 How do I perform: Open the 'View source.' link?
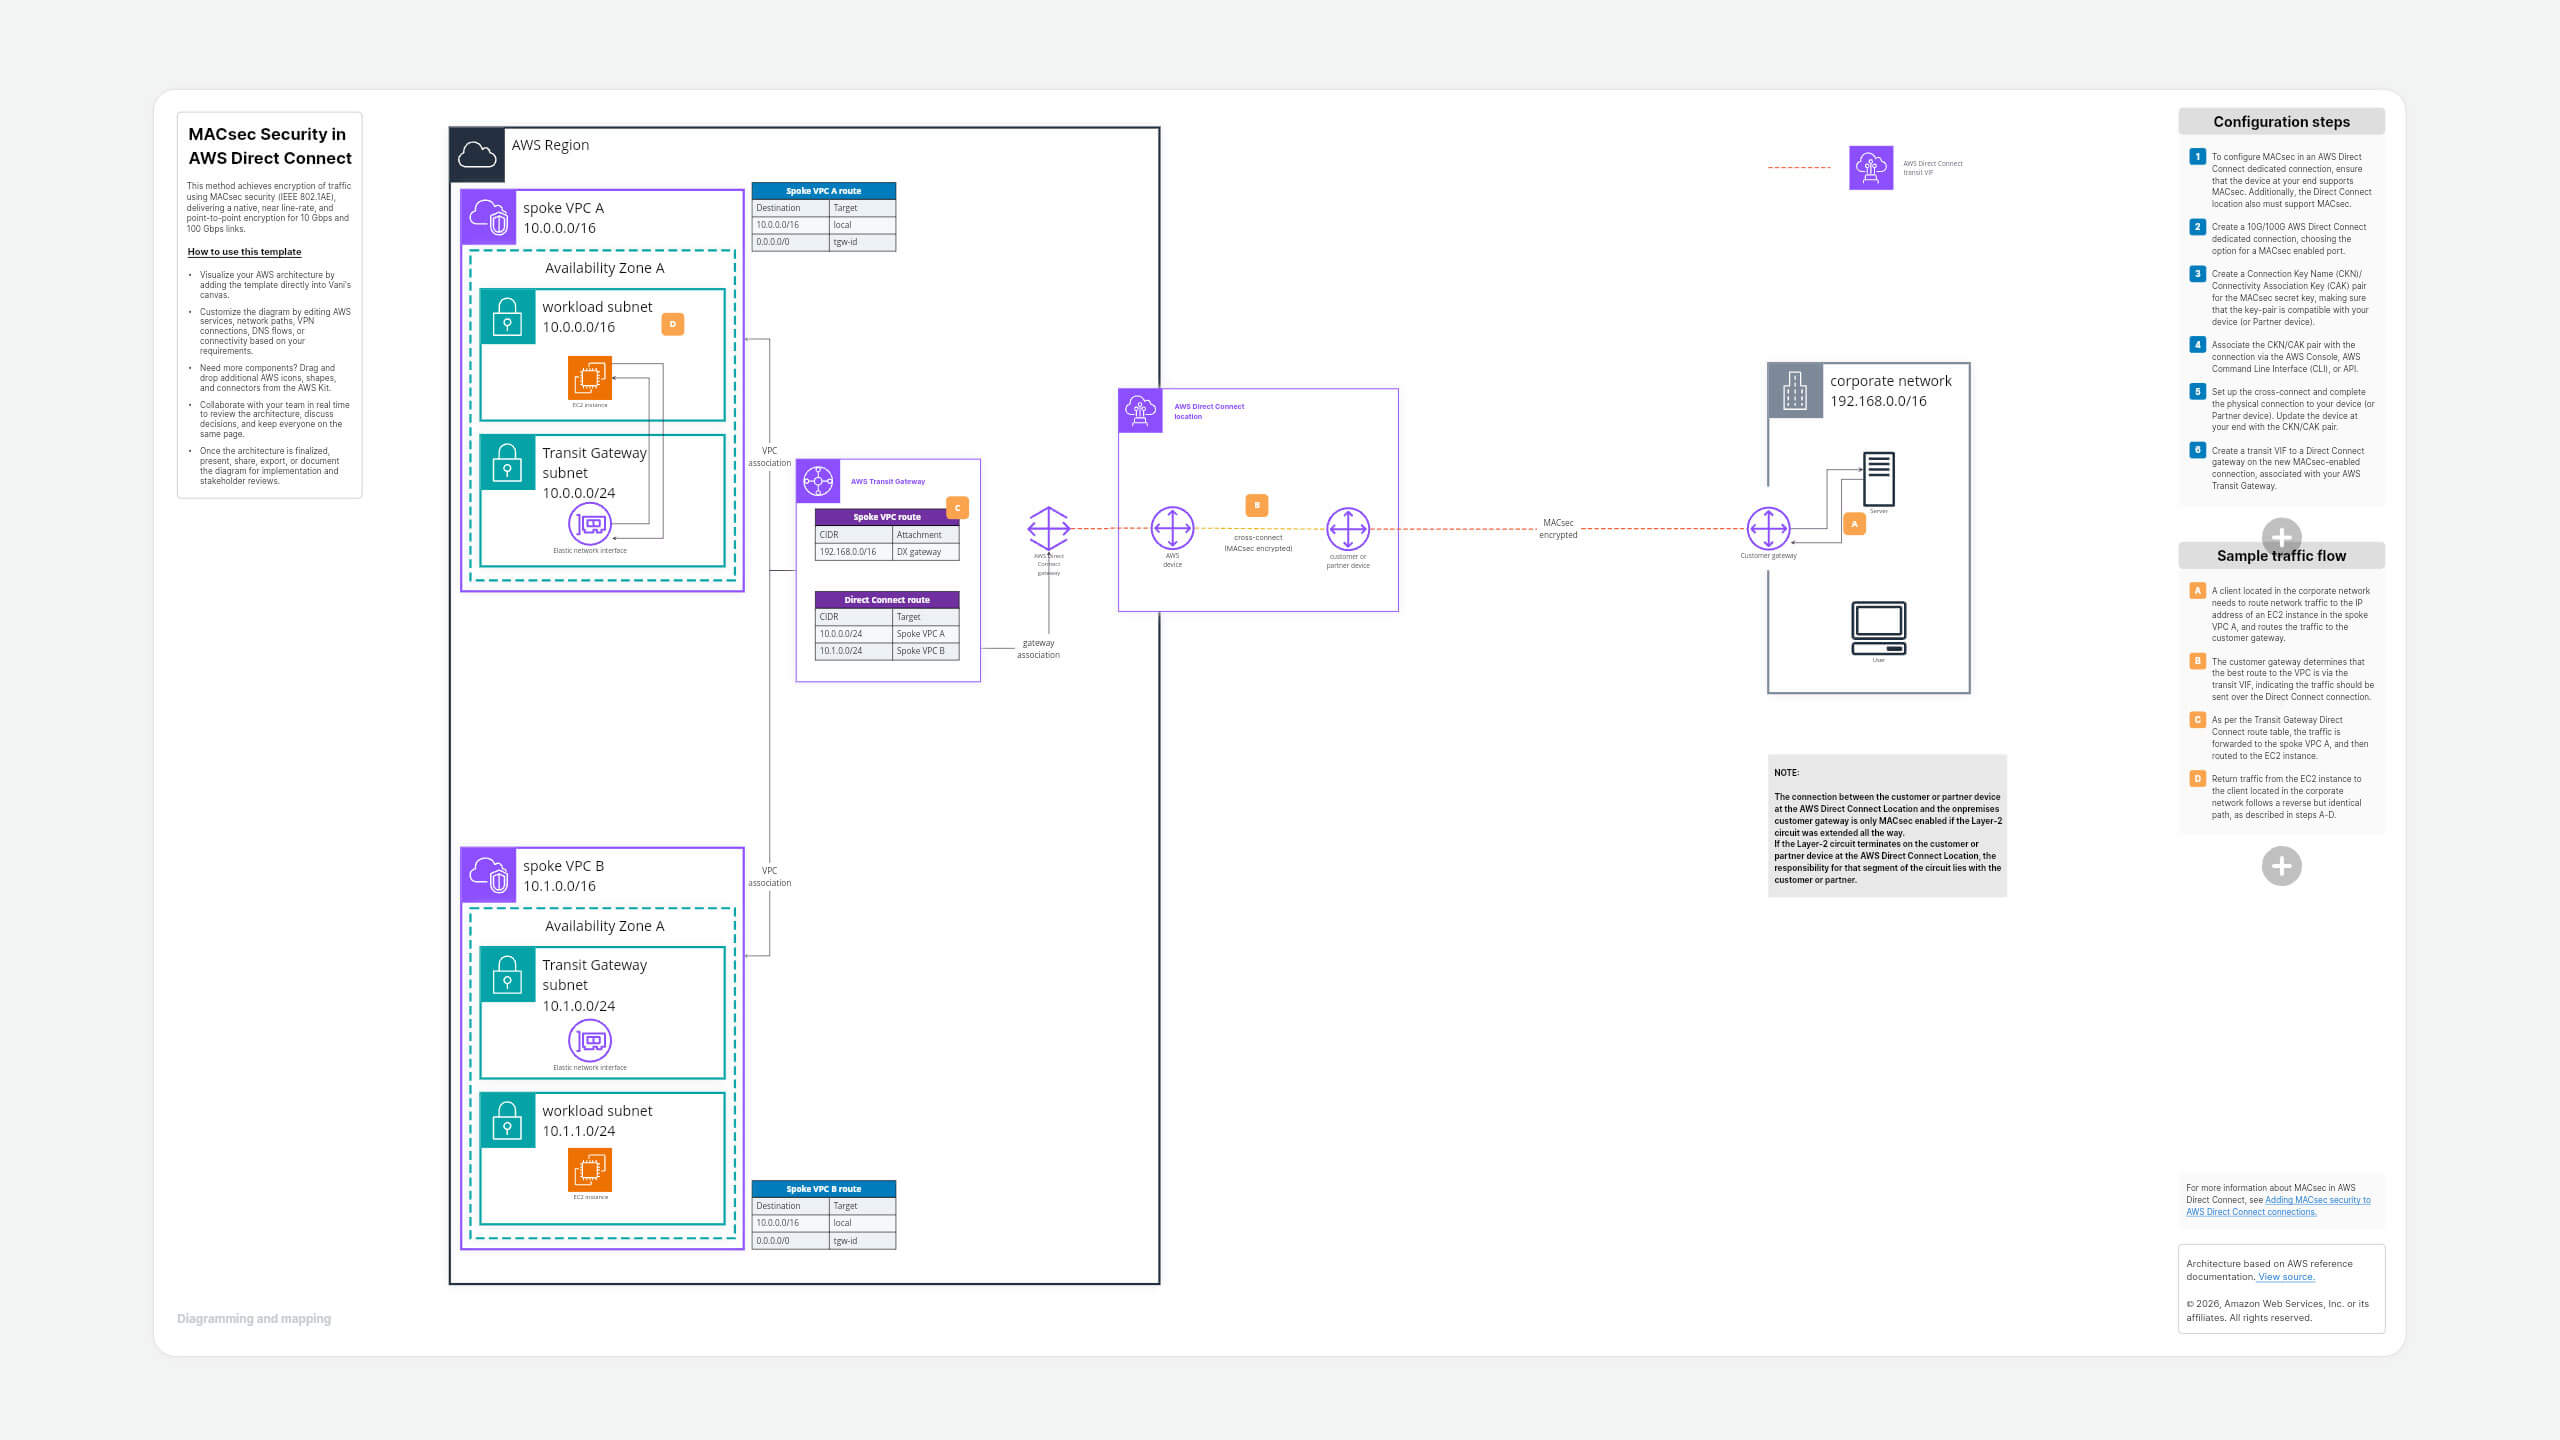pyautogui.click(x=2286, y=1277)
